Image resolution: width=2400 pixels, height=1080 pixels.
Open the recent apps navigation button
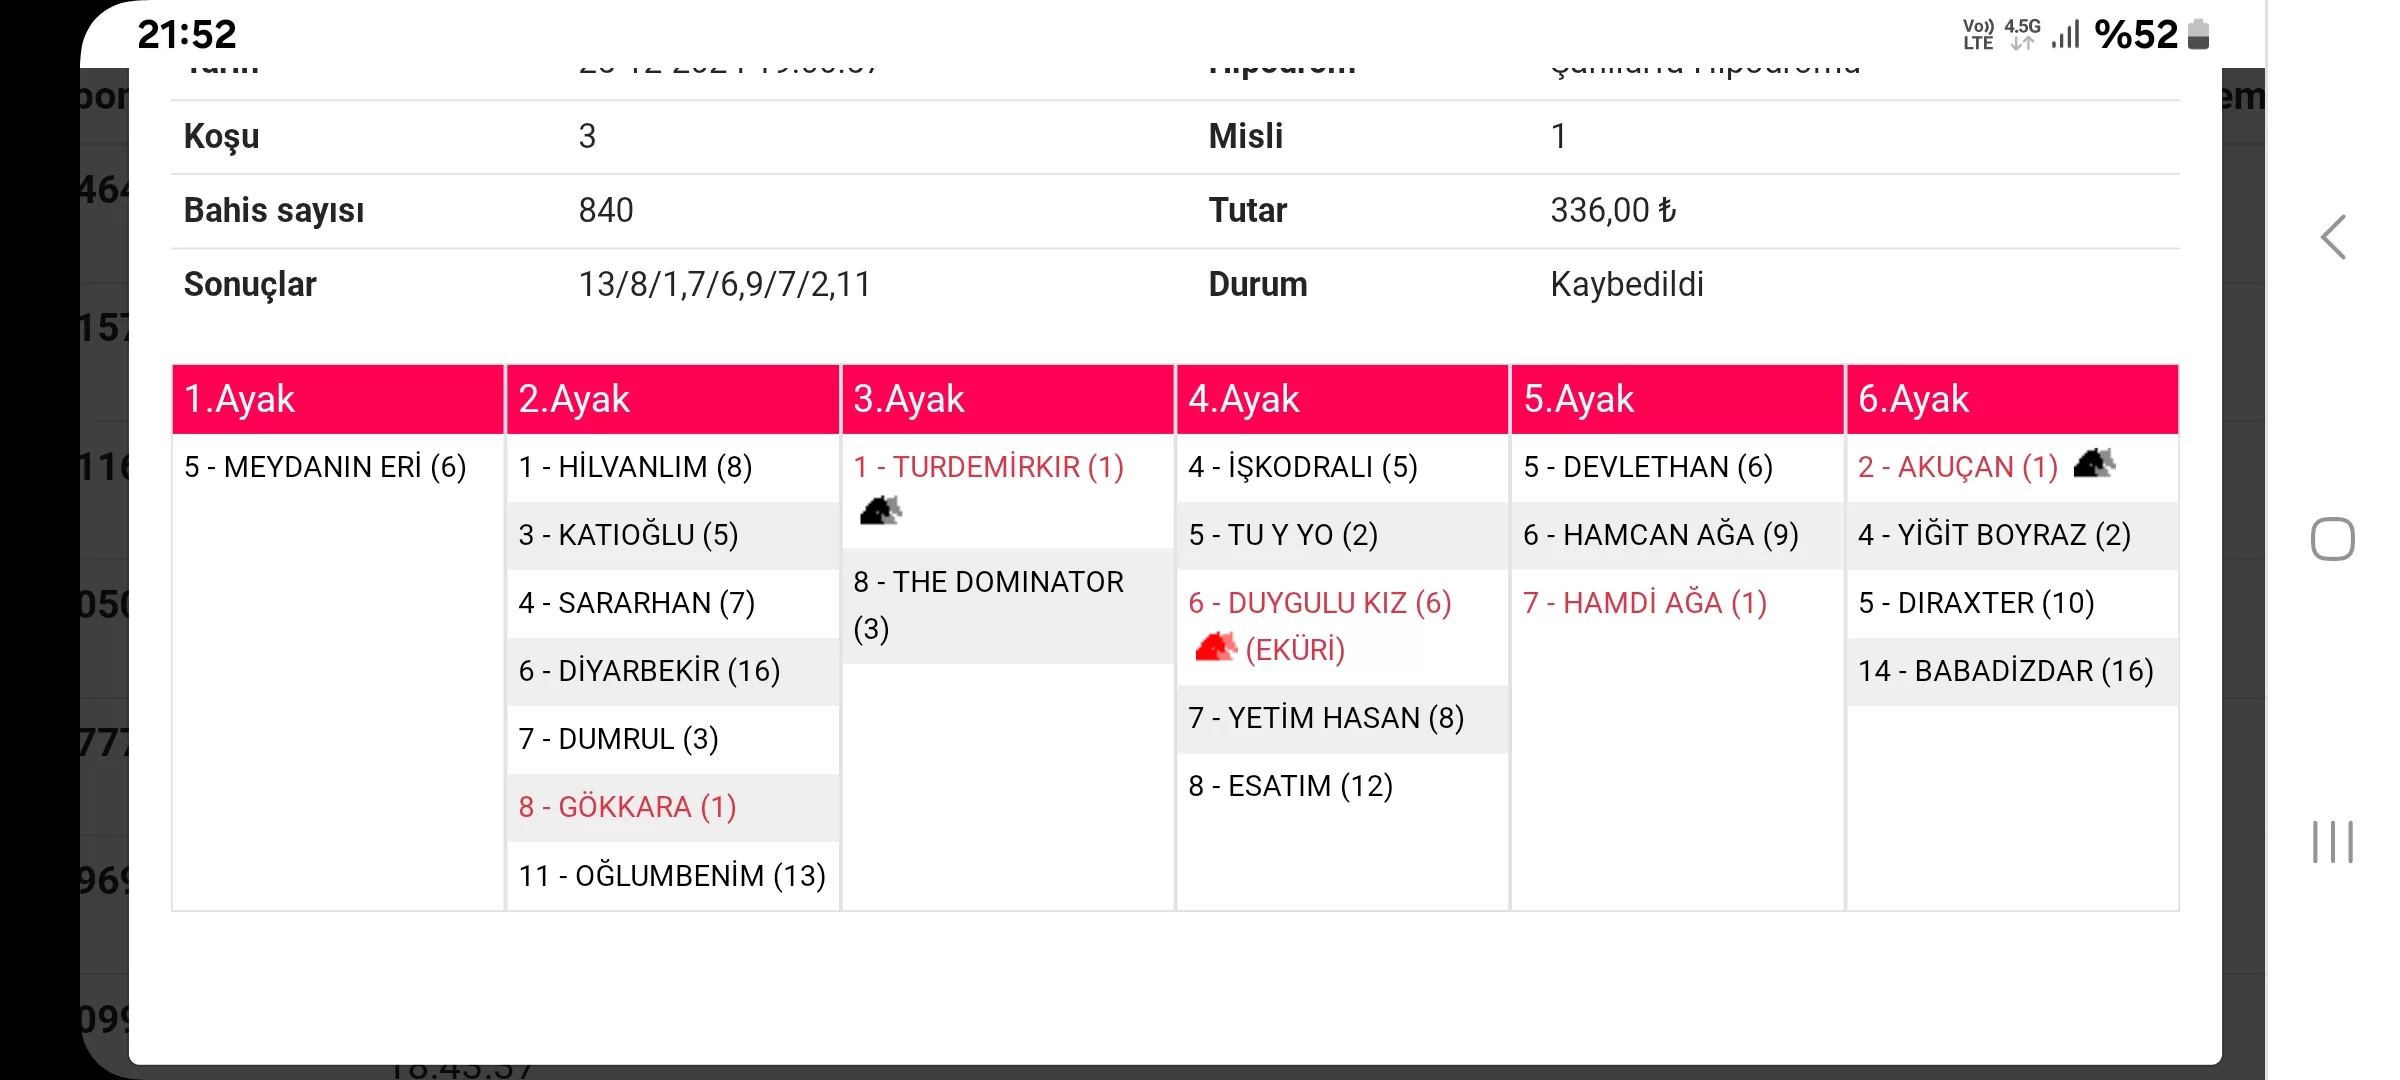point(2332,842)
